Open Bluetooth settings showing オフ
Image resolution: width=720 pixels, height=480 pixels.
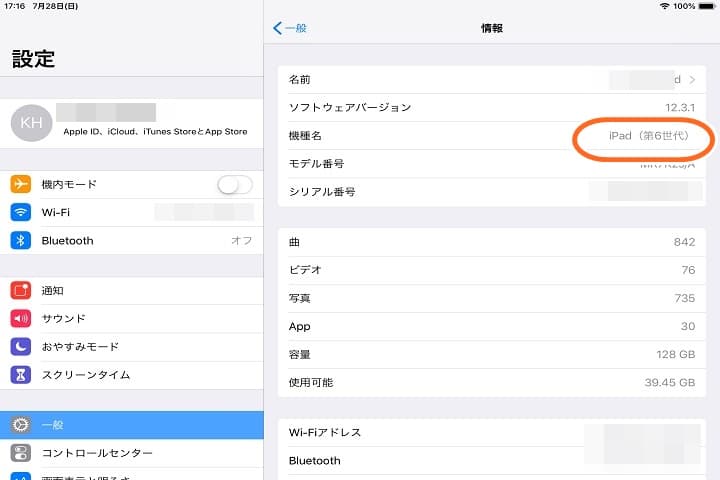(132, 240)
